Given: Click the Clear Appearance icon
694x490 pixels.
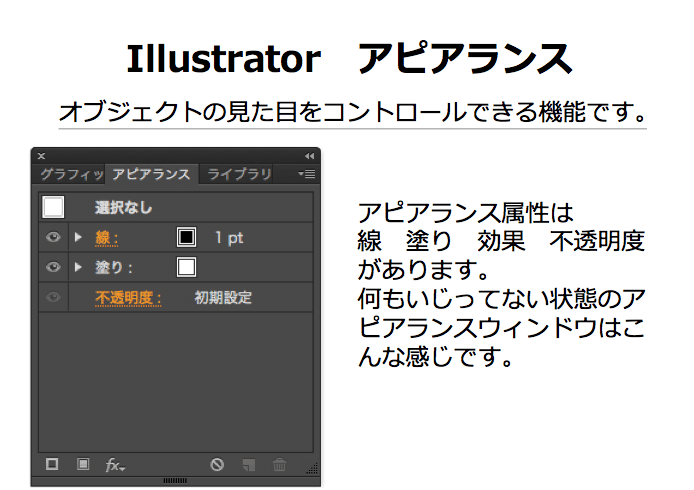Looking at the screenshot, I should 217,464.
